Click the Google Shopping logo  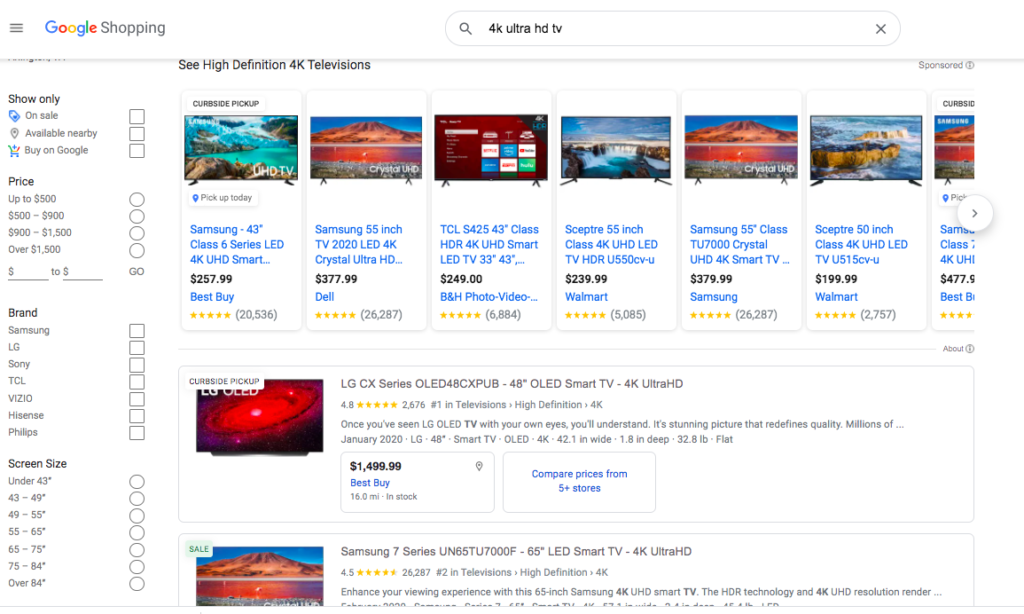pos(104,27)
